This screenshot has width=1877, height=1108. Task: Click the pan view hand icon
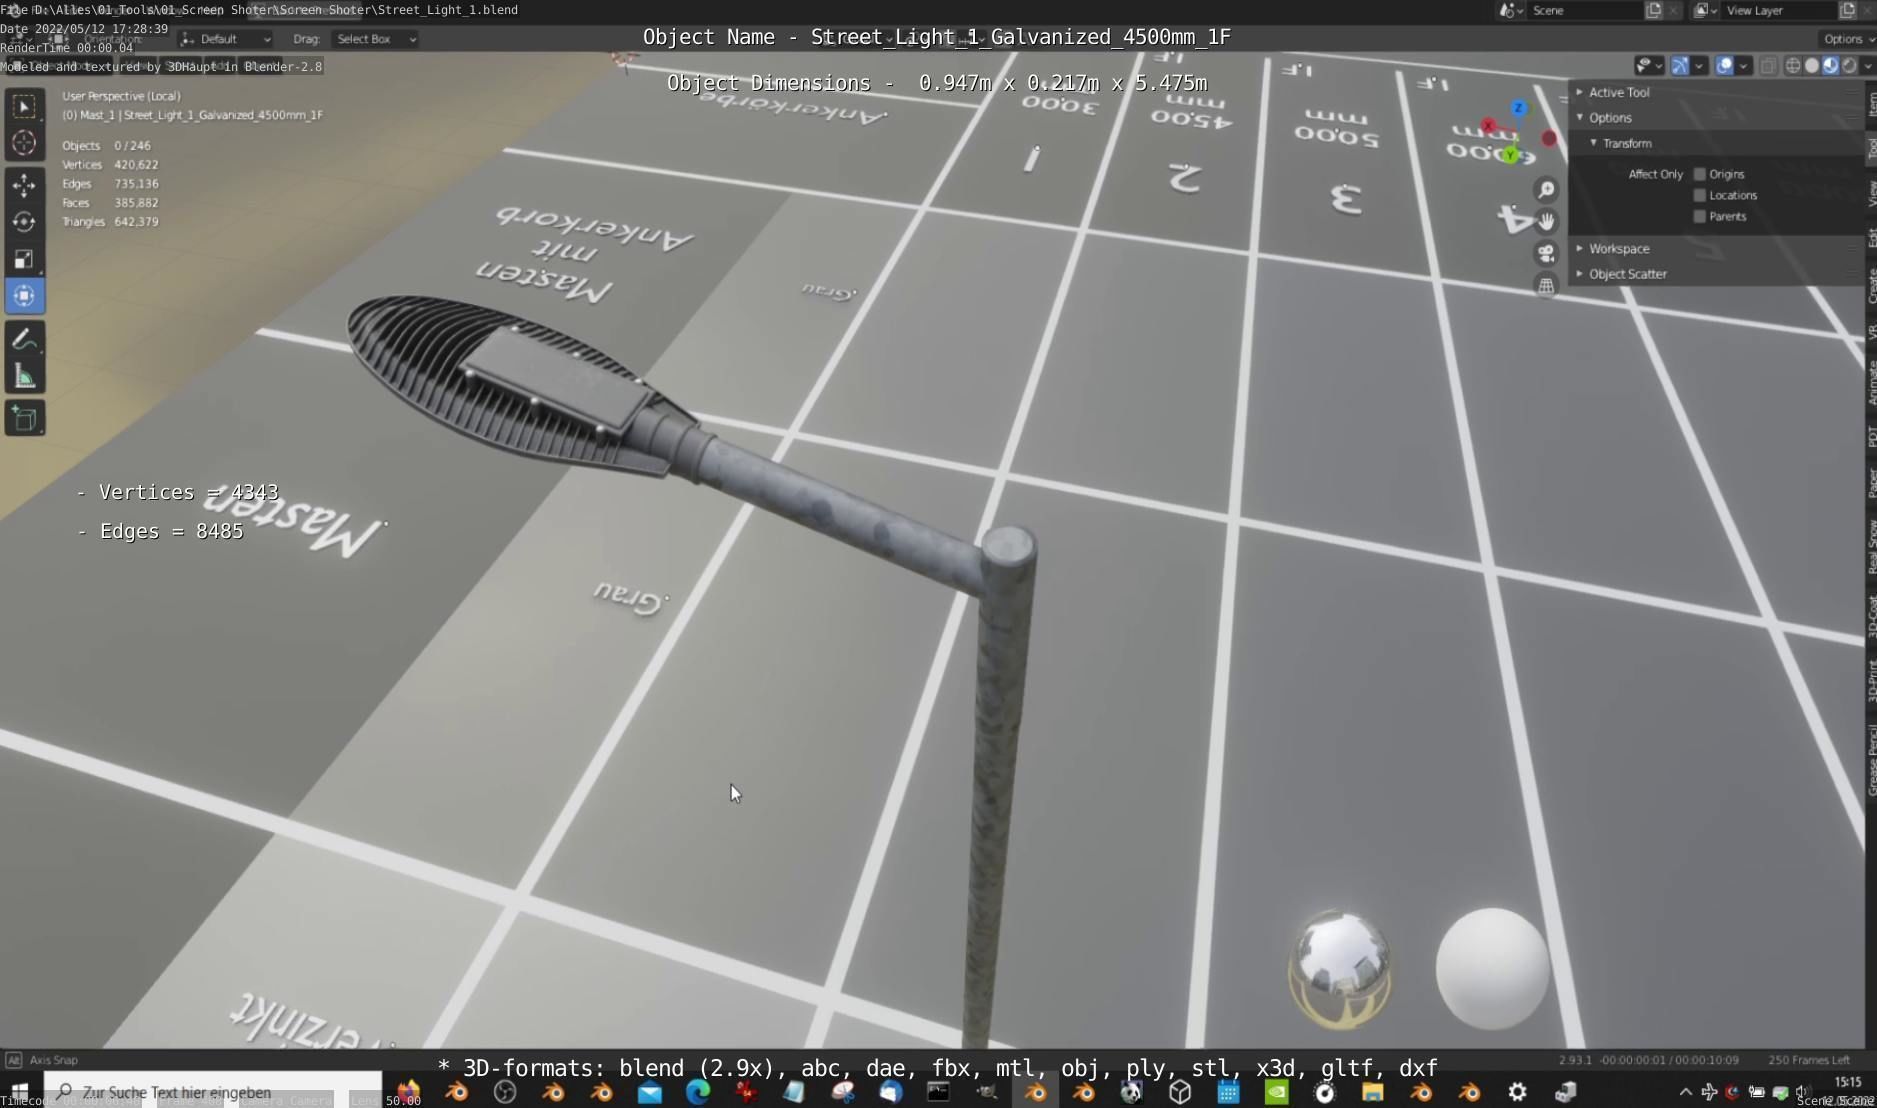(x=1546, y=221)
